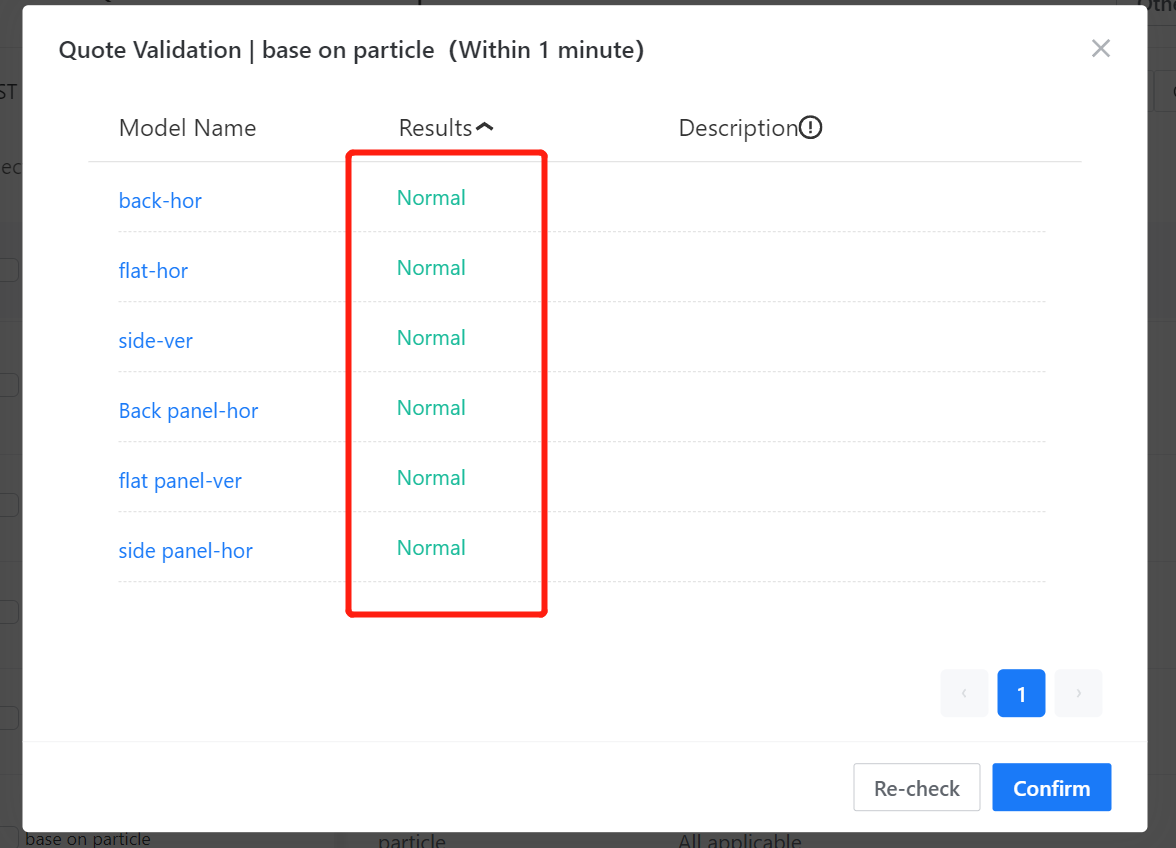Open the flat panel-ver model link
Screen dimensions: 1176x848
tap(180, 481)
